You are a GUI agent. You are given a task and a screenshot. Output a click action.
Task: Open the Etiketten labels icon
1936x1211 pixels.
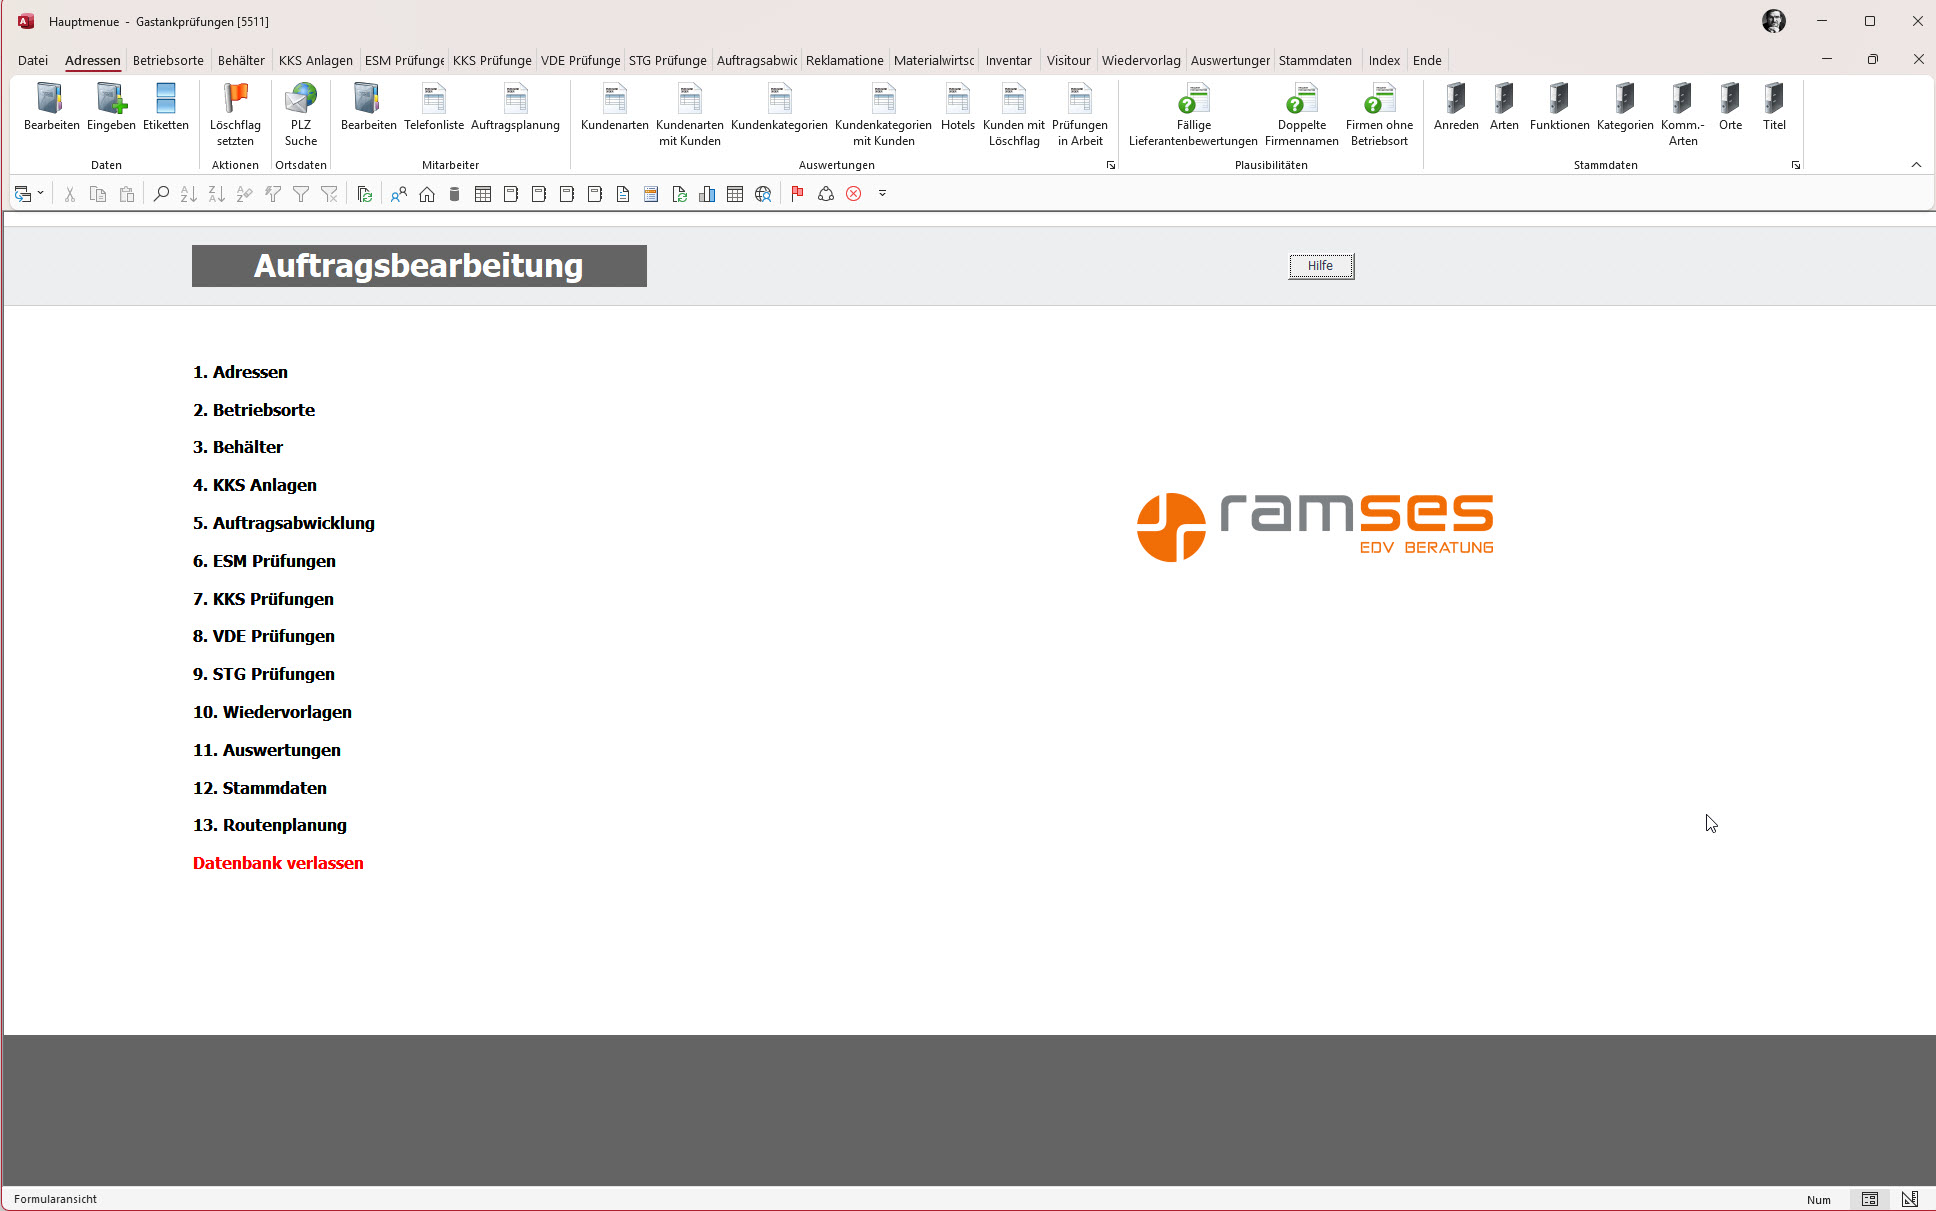[x=166, y=108]
